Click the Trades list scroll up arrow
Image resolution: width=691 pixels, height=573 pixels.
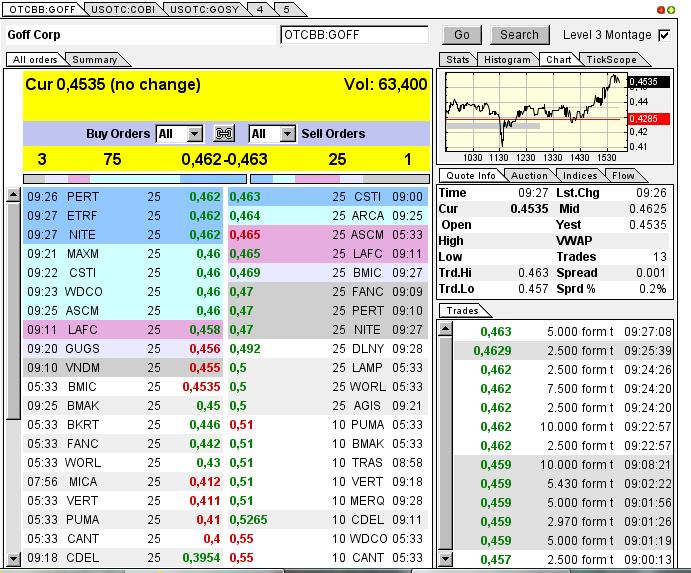pos(446,328)
